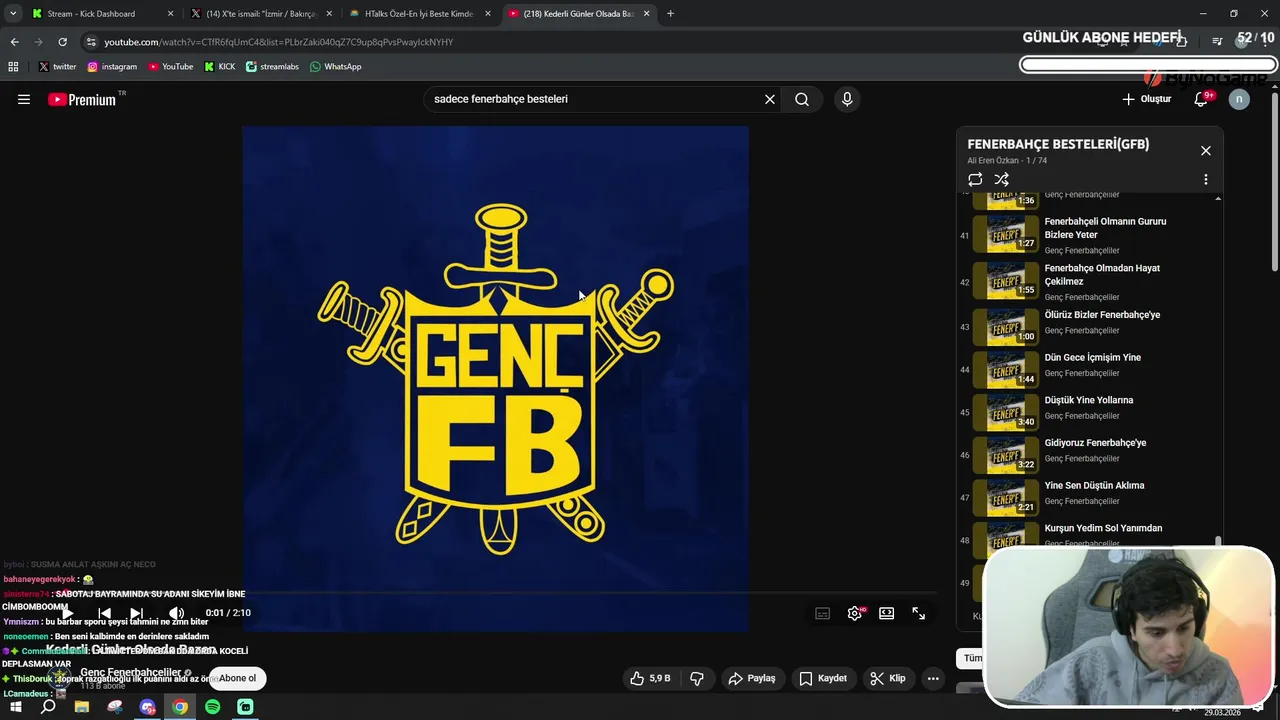Go back in browser history

pyautogui.click(x=14, y=42)
